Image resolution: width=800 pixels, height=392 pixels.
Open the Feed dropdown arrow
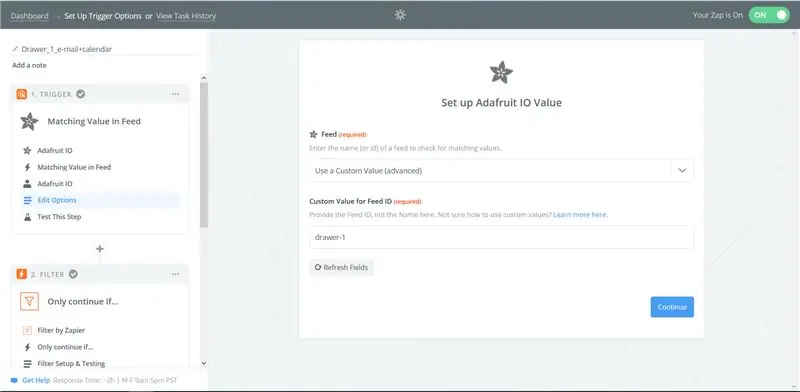click(x=682, y=170)
